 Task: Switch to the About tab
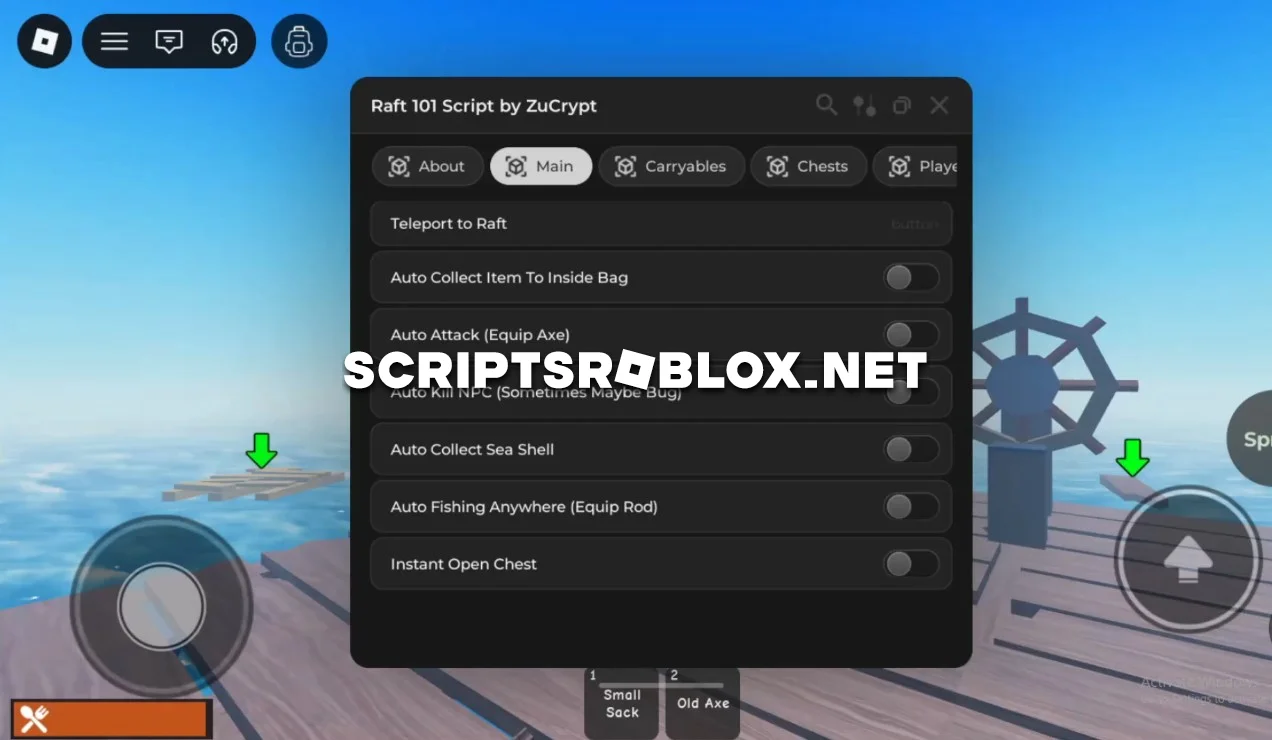(x=427, y=166)
